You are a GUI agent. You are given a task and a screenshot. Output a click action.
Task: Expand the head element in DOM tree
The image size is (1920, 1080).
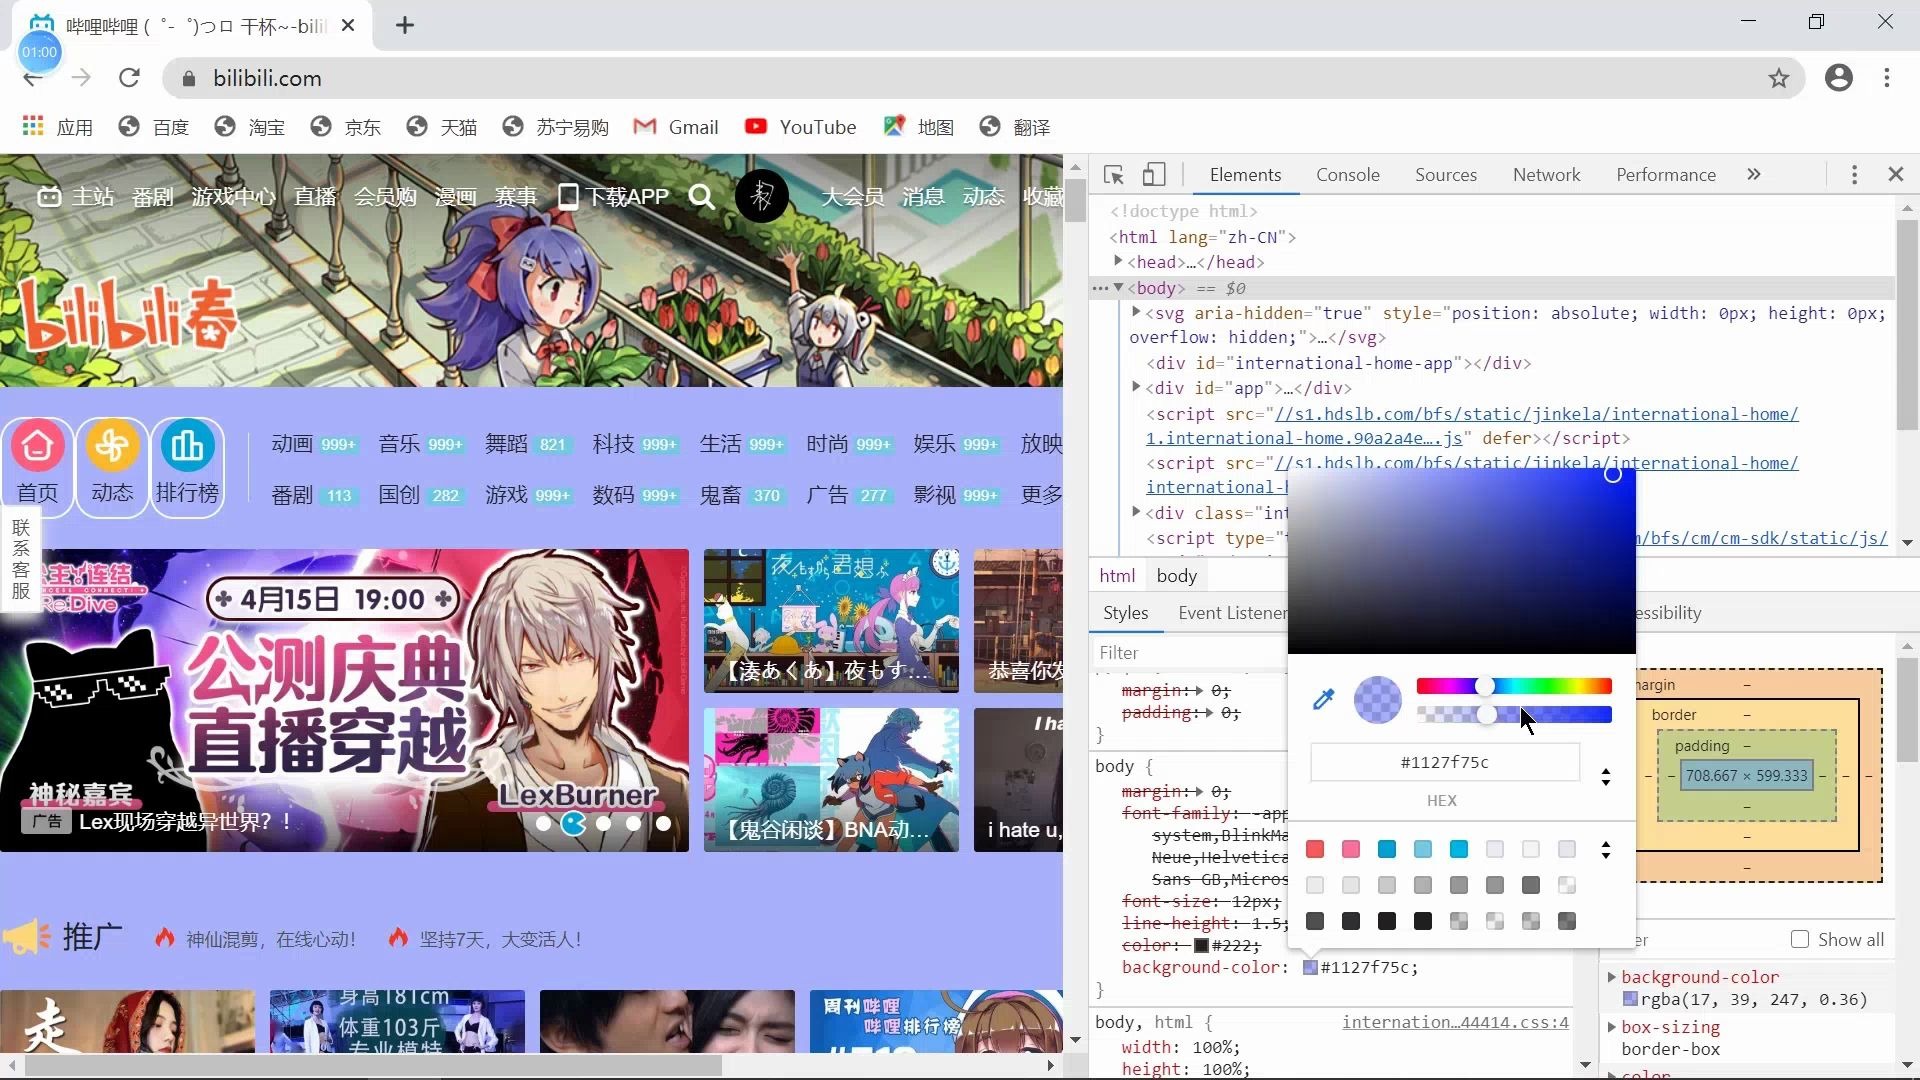(1118, 261)
